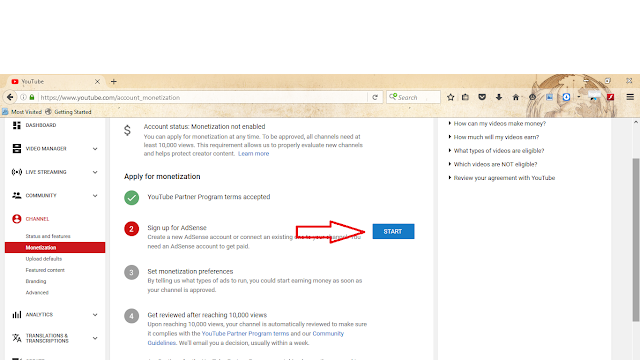Click the page vertical scrollbar thumb
The width and height of the screenshot is (640, 360).
click(636, 240)
